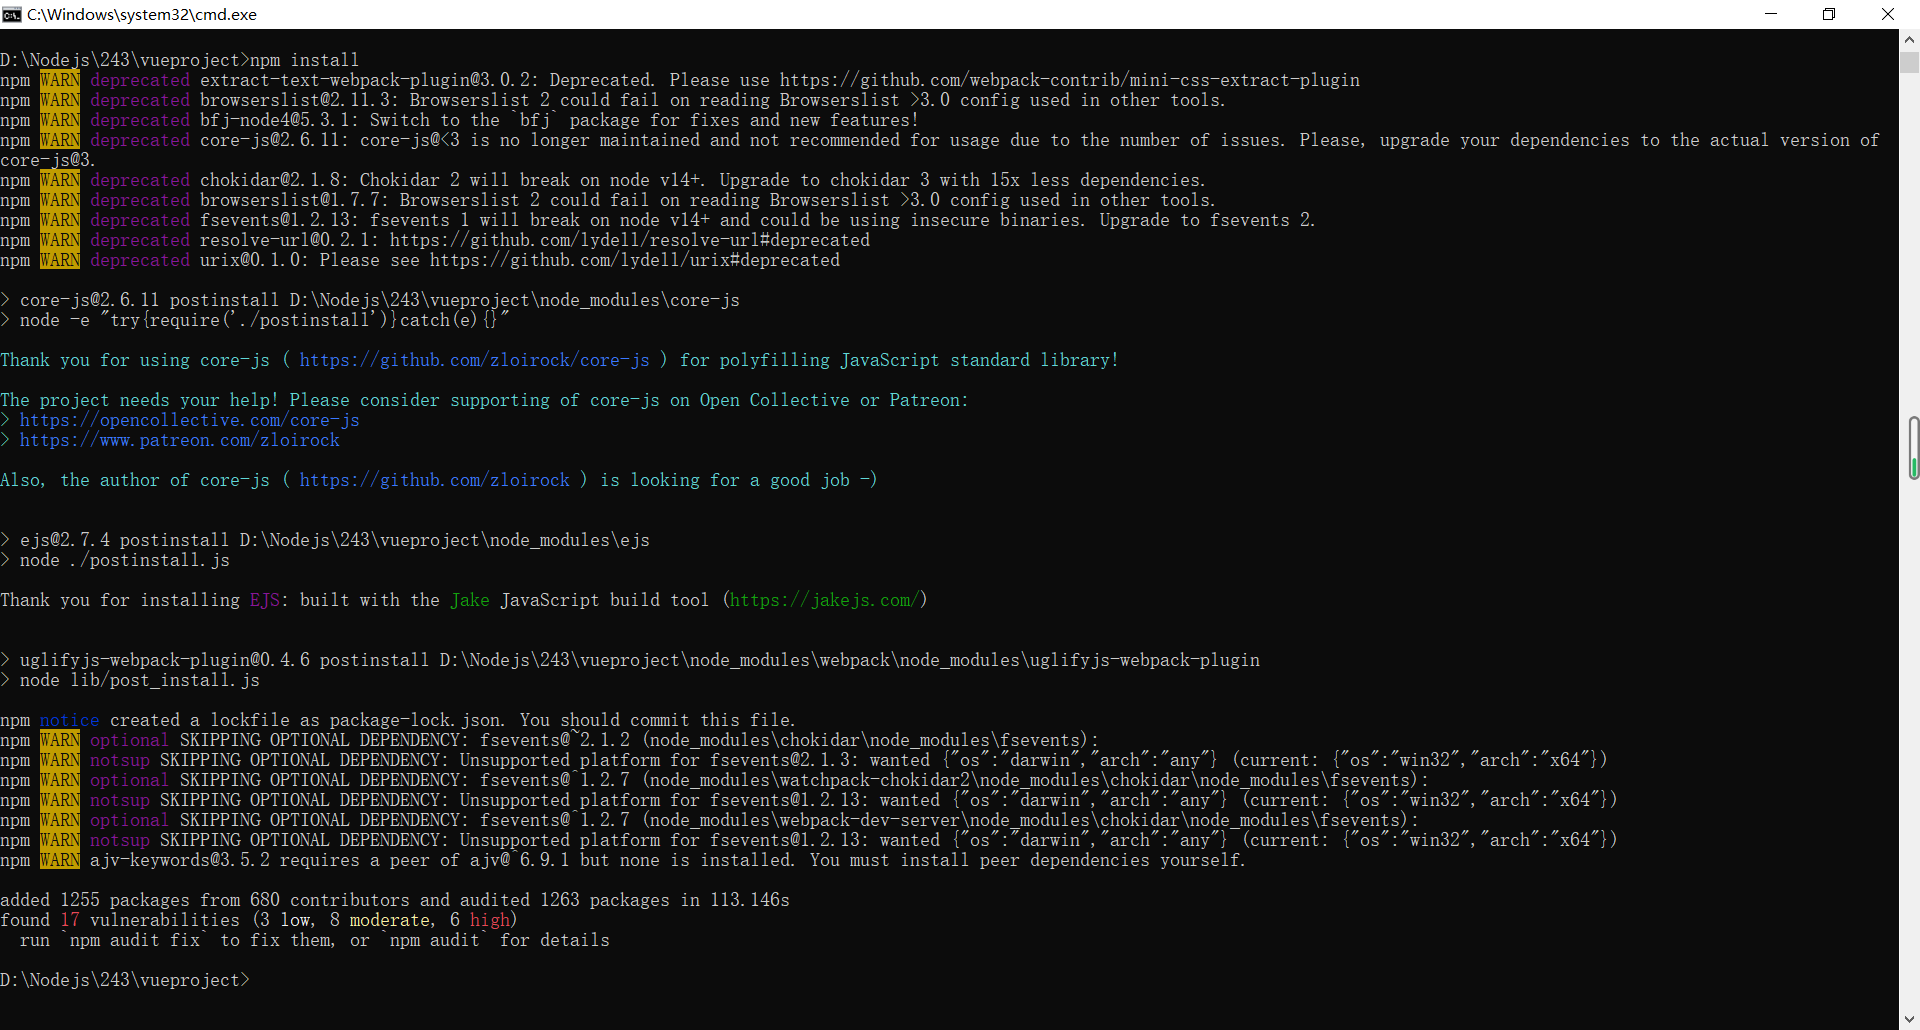Click the blue 'notice' label
The height and width of the screenshot is (1030, 1920).
click(69, 720)
